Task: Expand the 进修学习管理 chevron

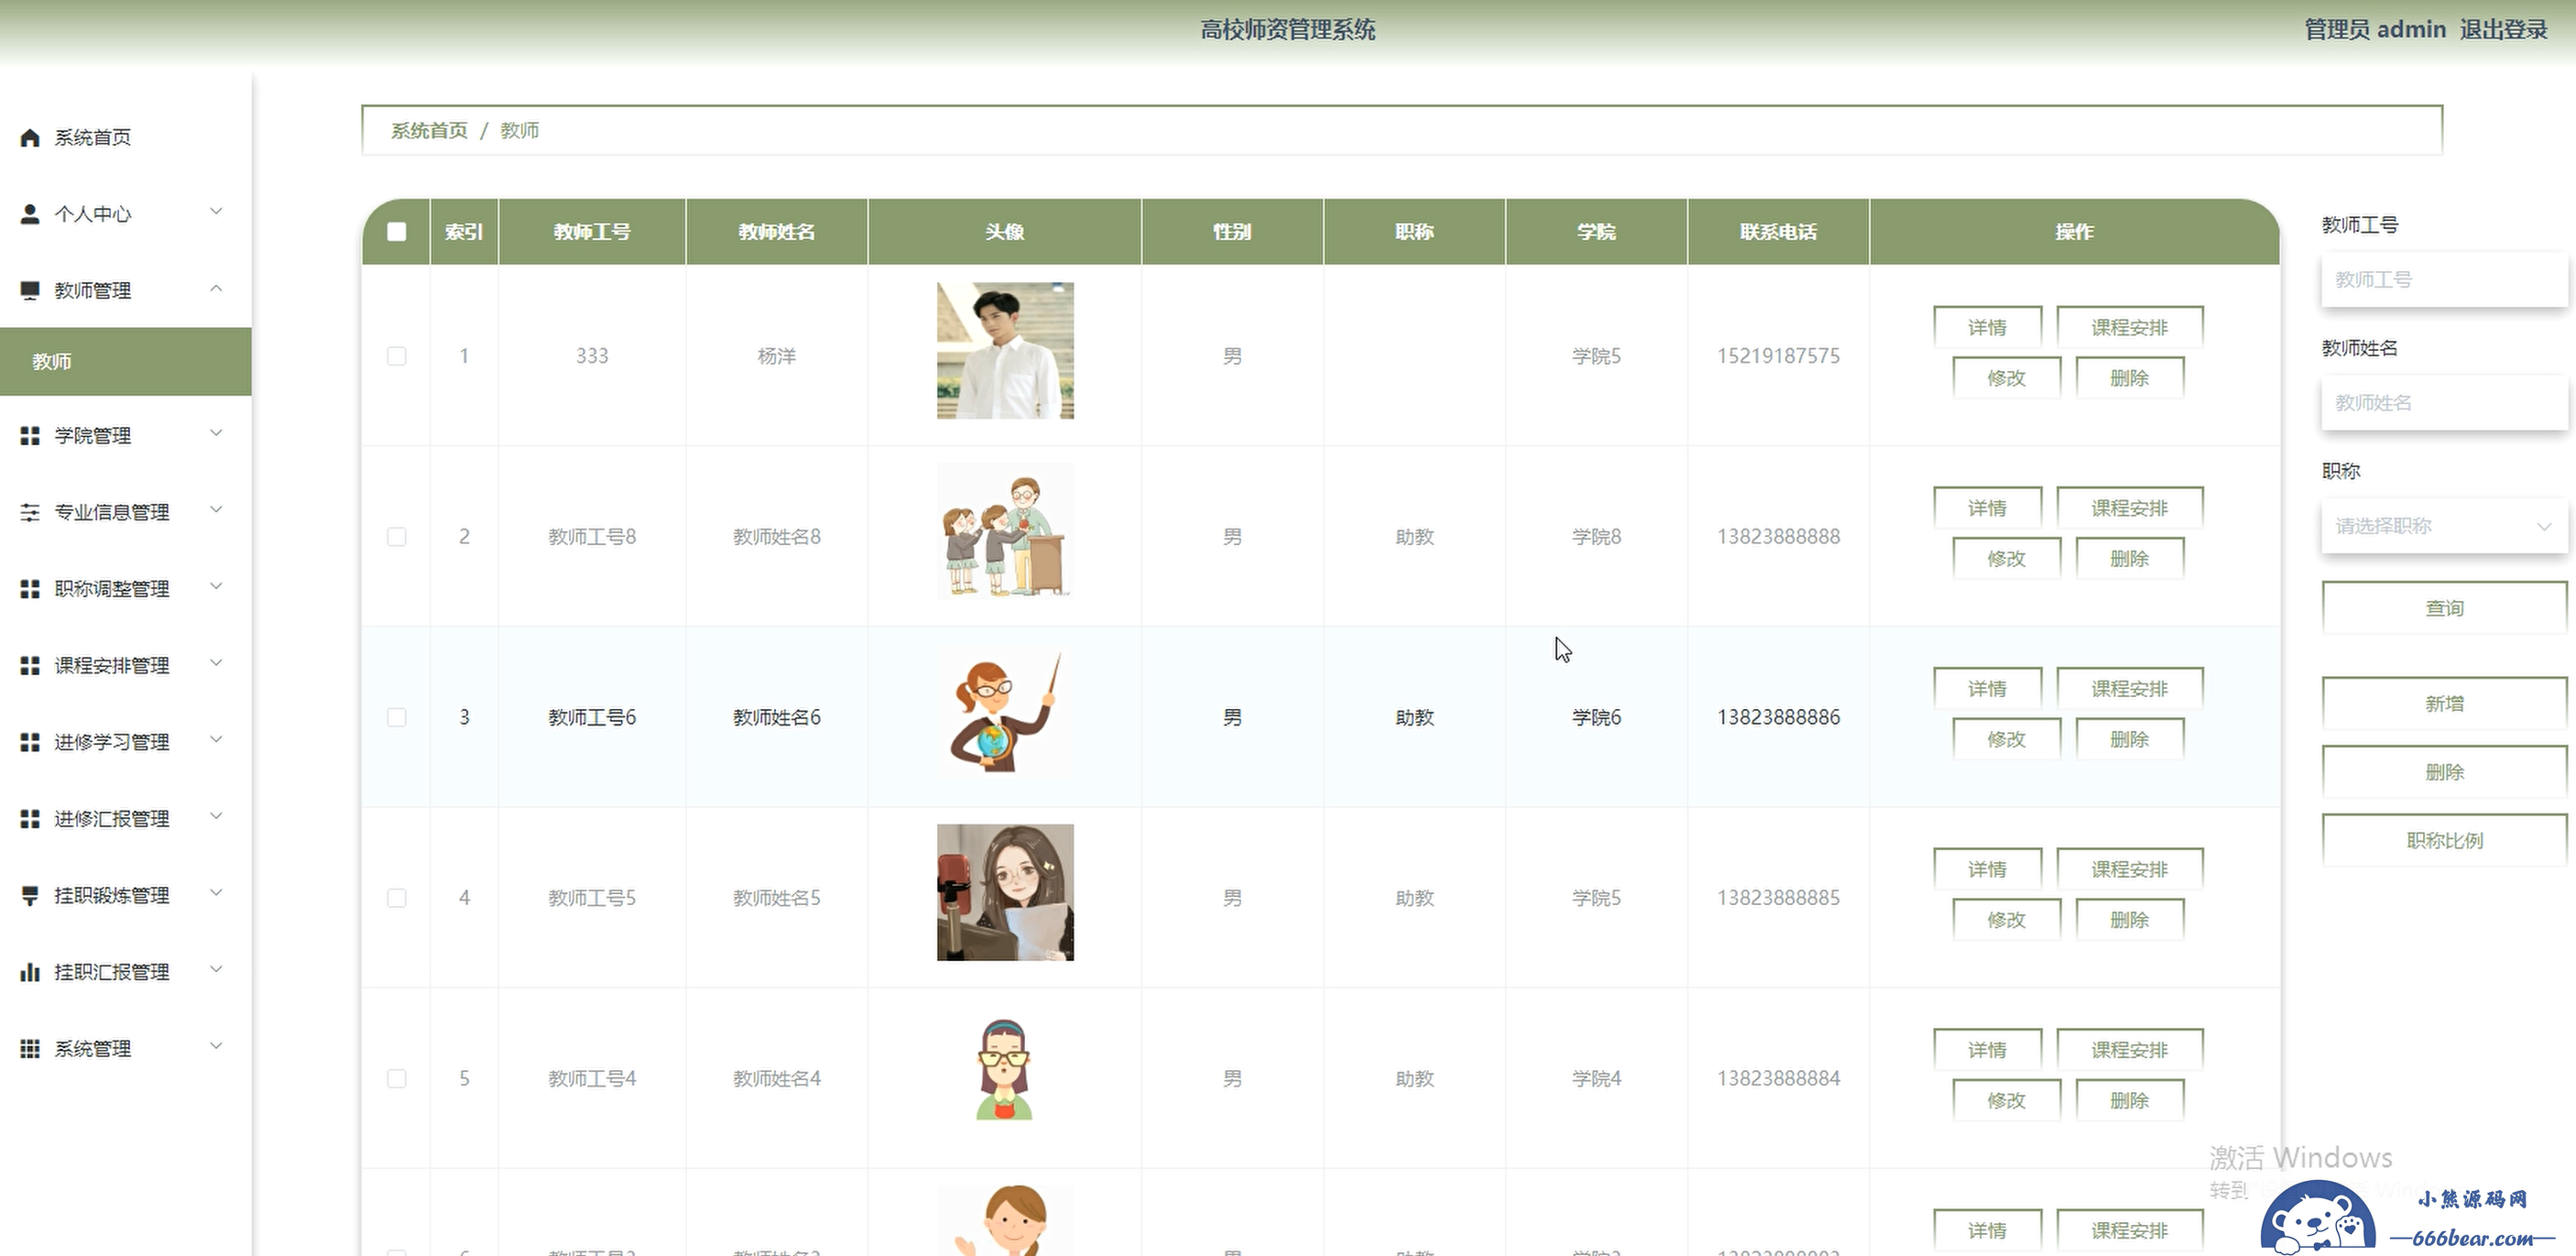Action: (216, 740)
